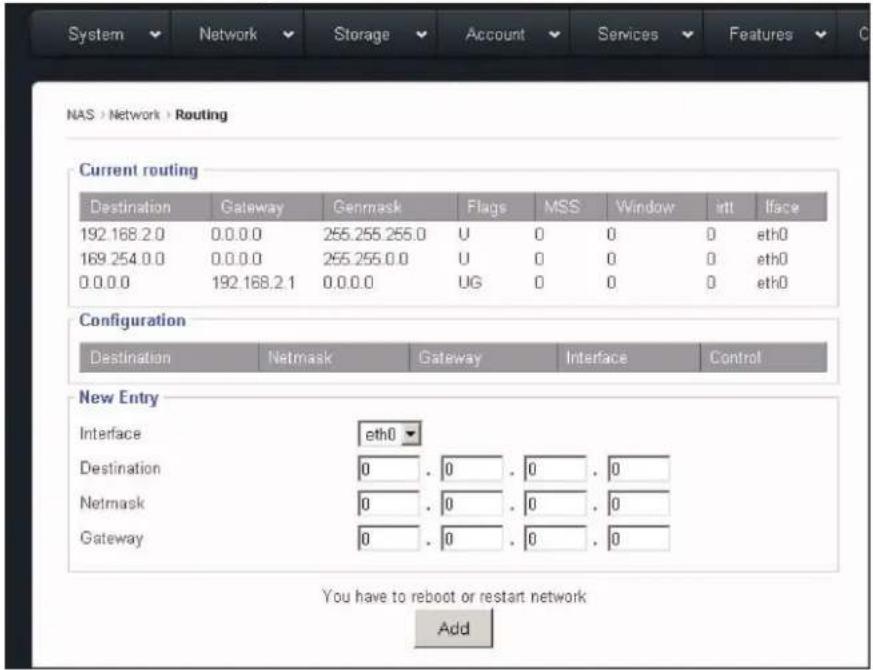
Task: Click Netmask column header in Configuration
Action: 333,358
